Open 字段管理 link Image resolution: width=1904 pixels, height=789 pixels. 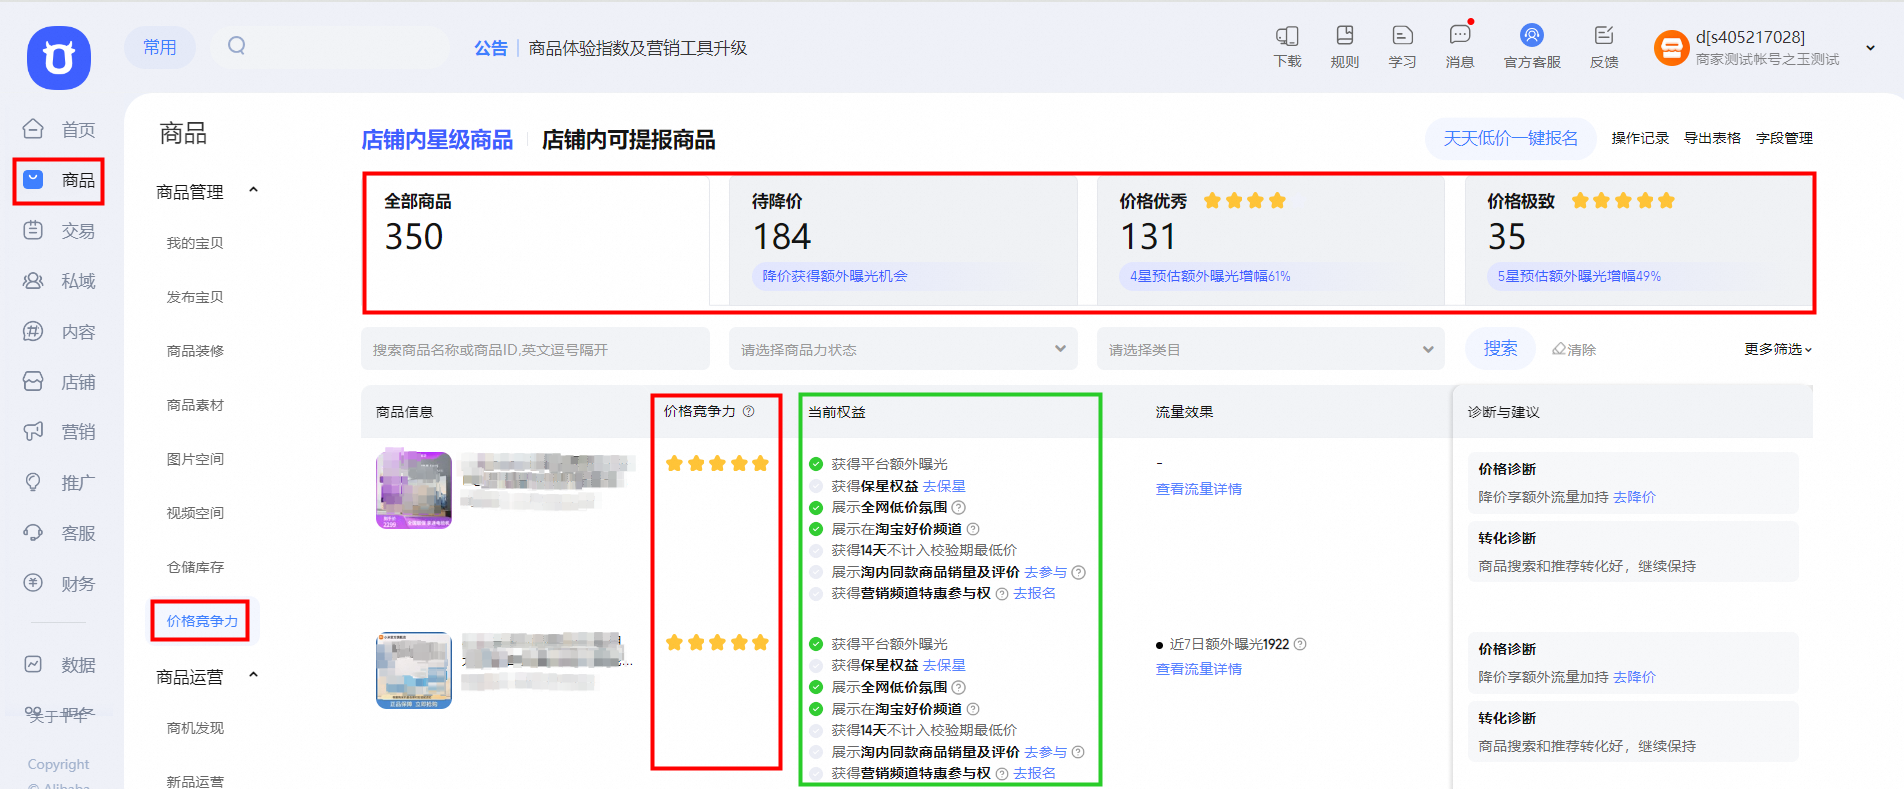[1784, 138]
